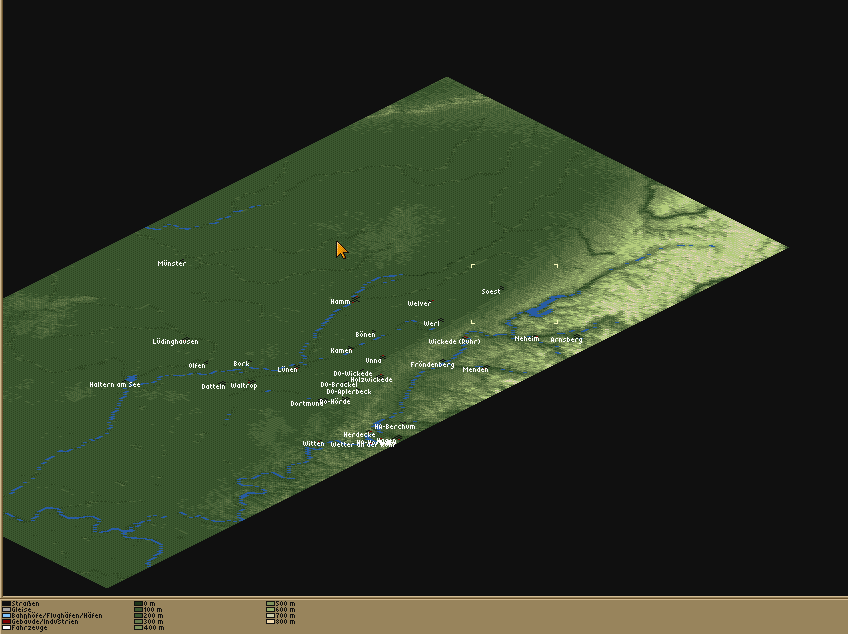Select the Gebäude/Industrien legend entry

[45, 622]
